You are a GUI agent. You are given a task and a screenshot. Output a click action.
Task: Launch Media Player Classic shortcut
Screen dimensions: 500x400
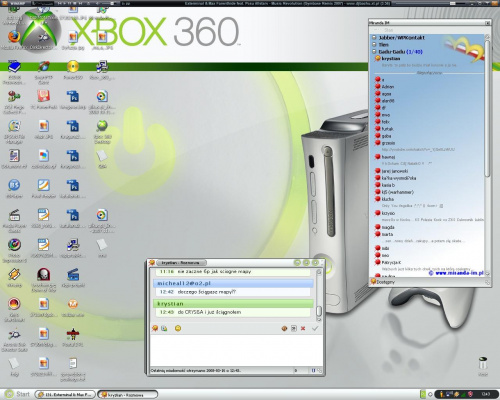coord(14,215)
